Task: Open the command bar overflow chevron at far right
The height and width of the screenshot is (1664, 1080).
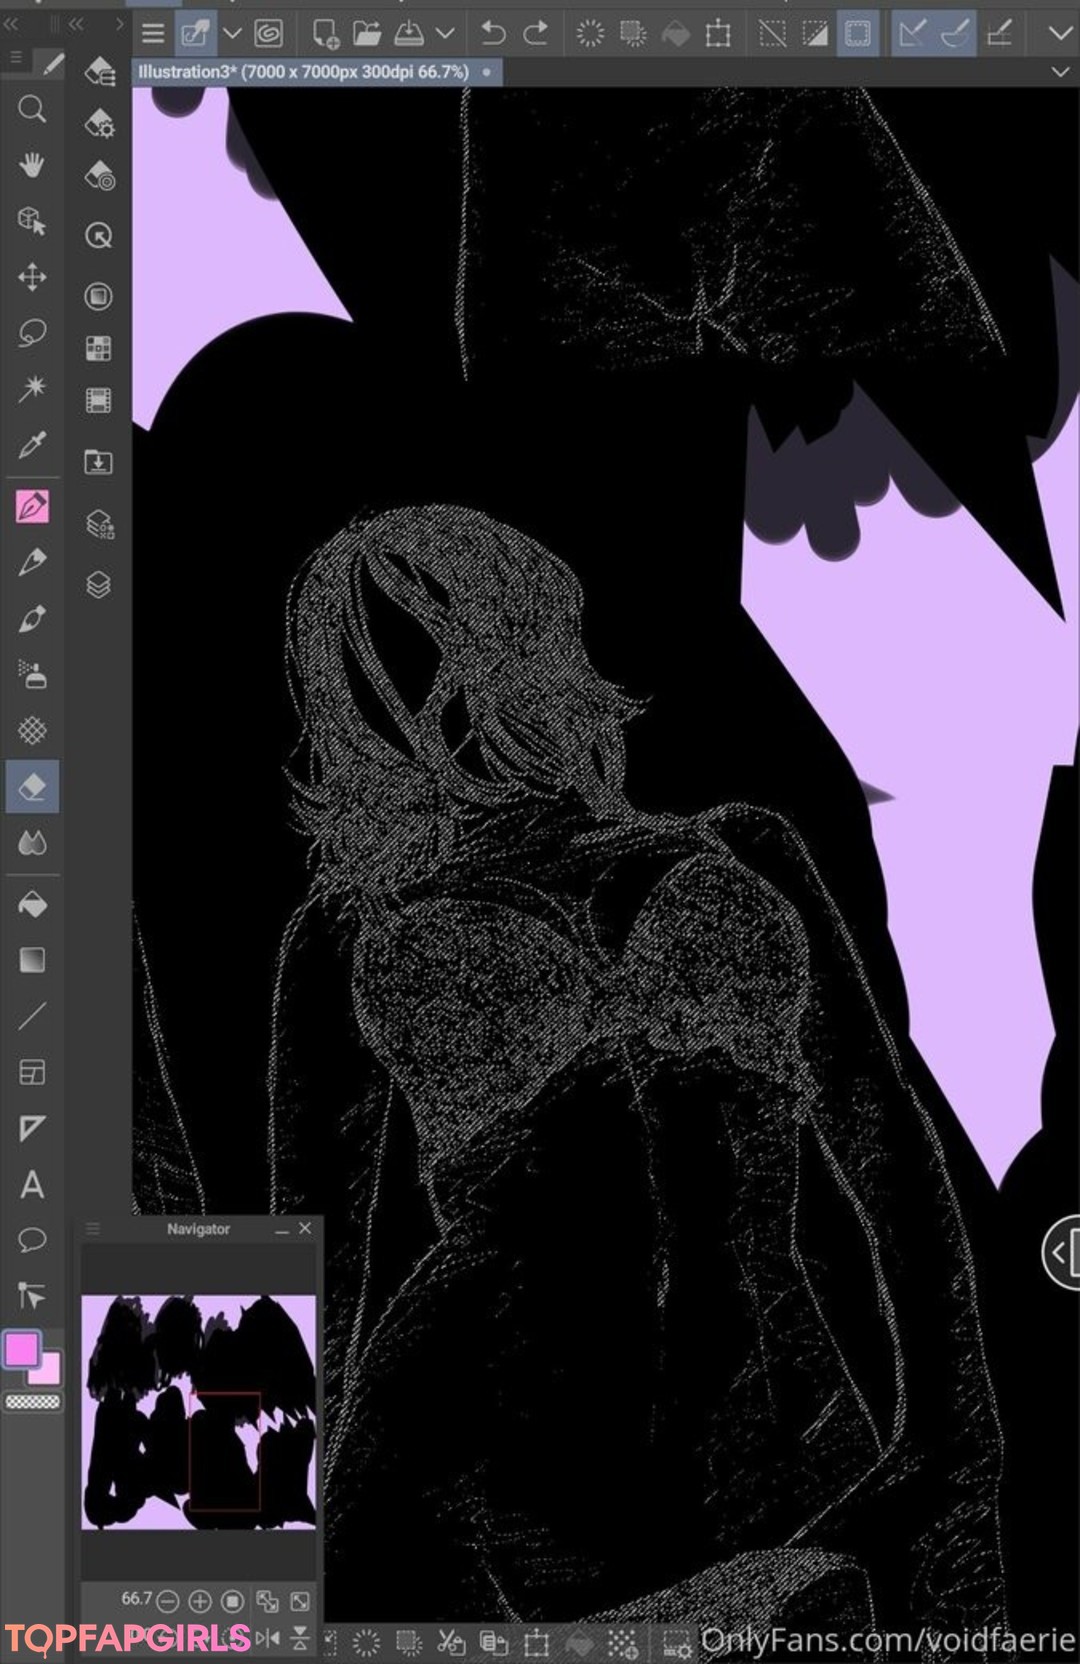Action: [x=1059, y=34]
